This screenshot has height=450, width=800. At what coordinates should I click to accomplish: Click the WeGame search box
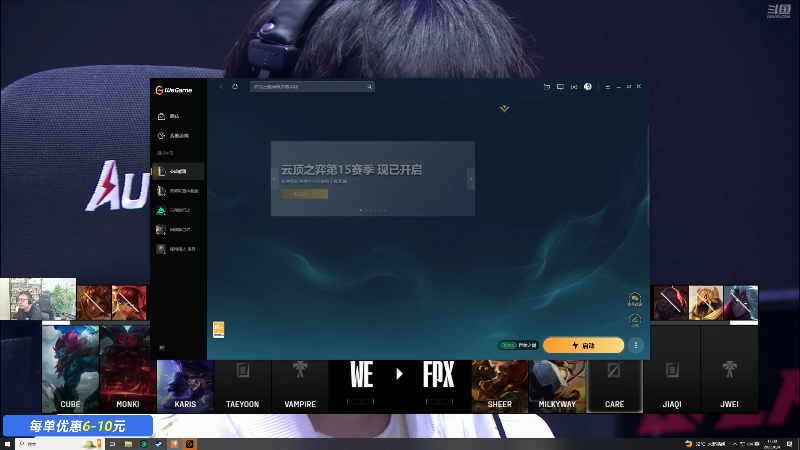pos(312,87)
